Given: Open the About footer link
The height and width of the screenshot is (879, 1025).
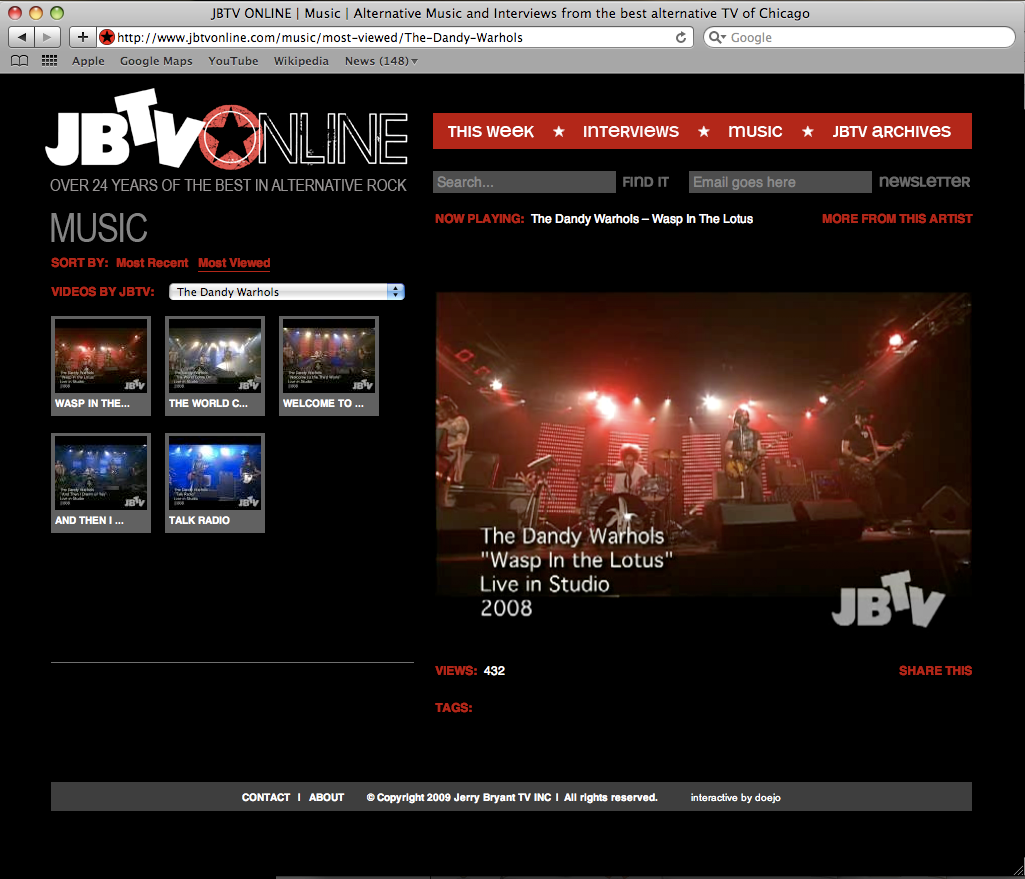Looking at the screenshot, I should pyautogui.click(x=326, y=797).
